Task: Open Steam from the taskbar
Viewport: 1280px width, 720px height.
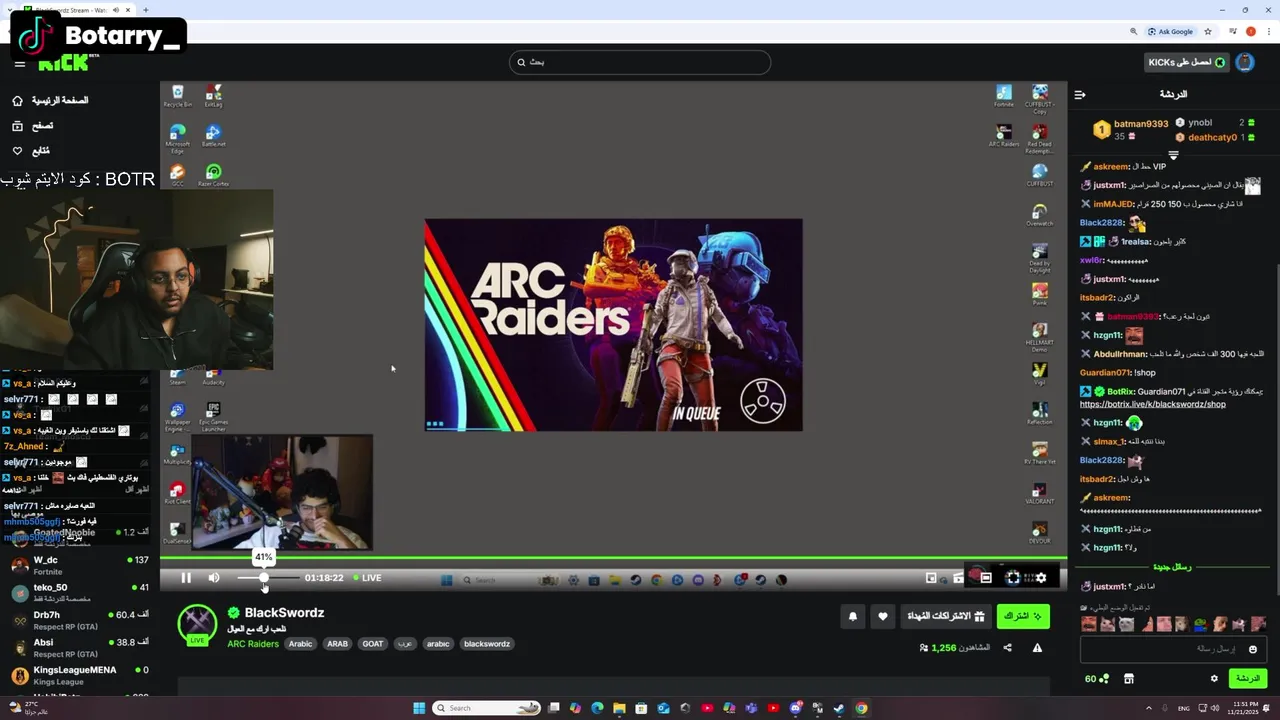Action: coord(839,708)
